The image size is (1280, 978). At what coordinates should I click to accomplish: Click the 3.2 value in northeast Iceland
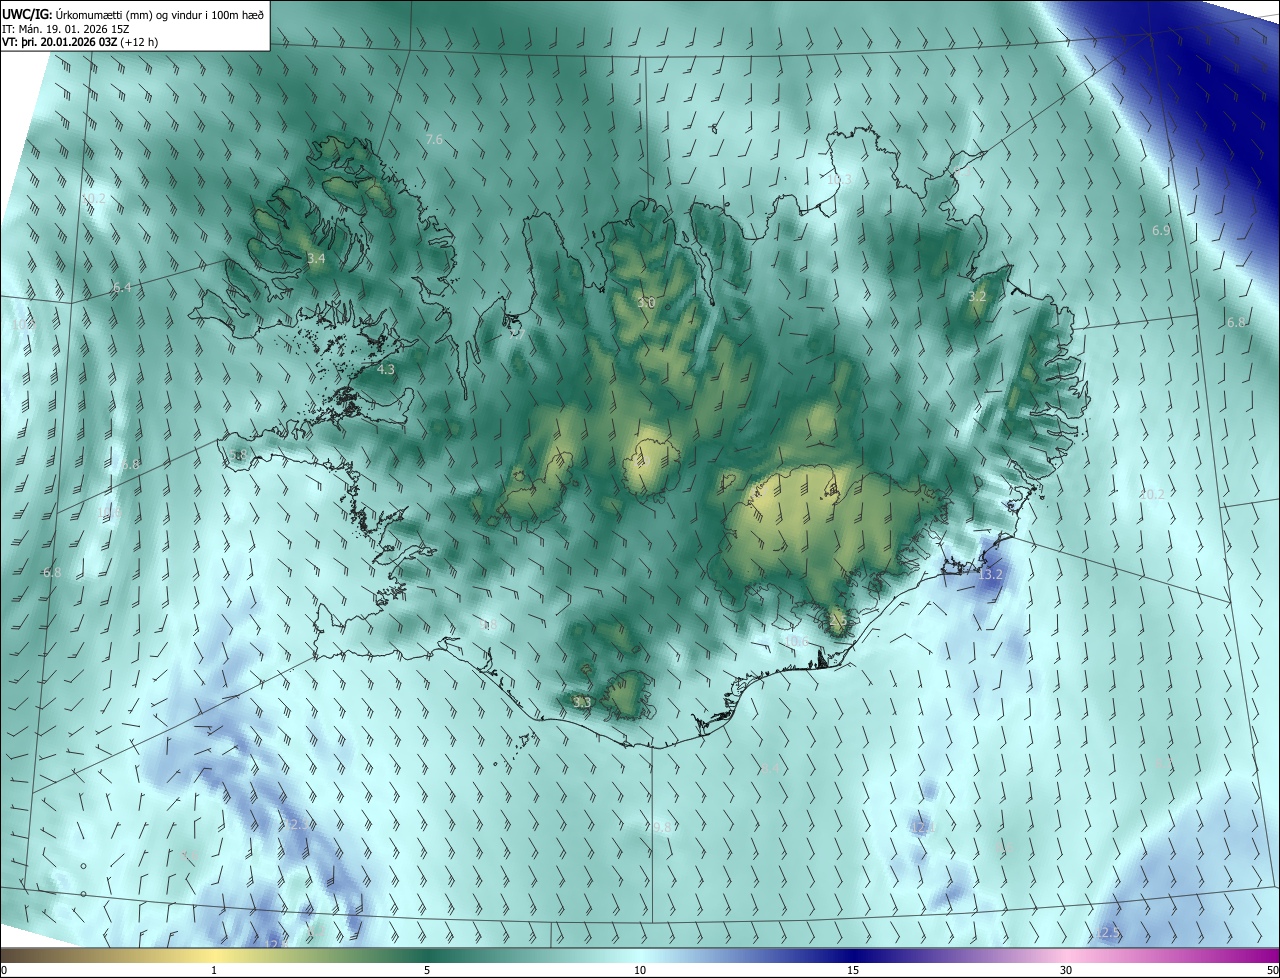978,297
